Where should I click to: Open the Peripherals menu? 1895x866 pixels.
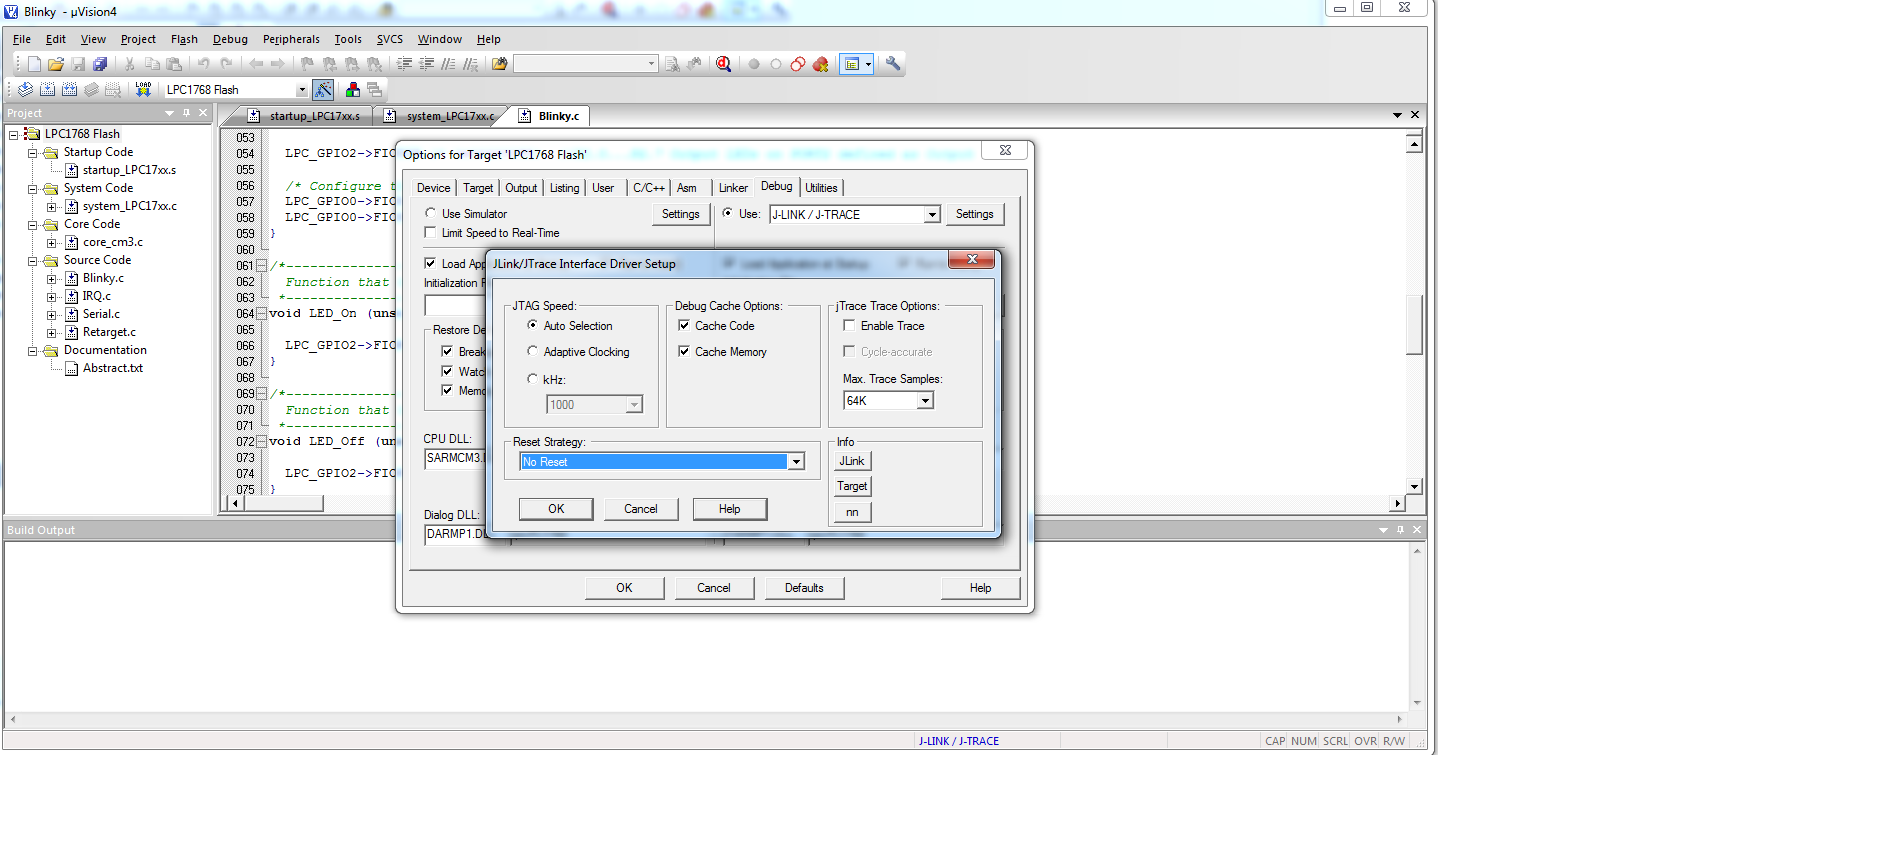290,39
